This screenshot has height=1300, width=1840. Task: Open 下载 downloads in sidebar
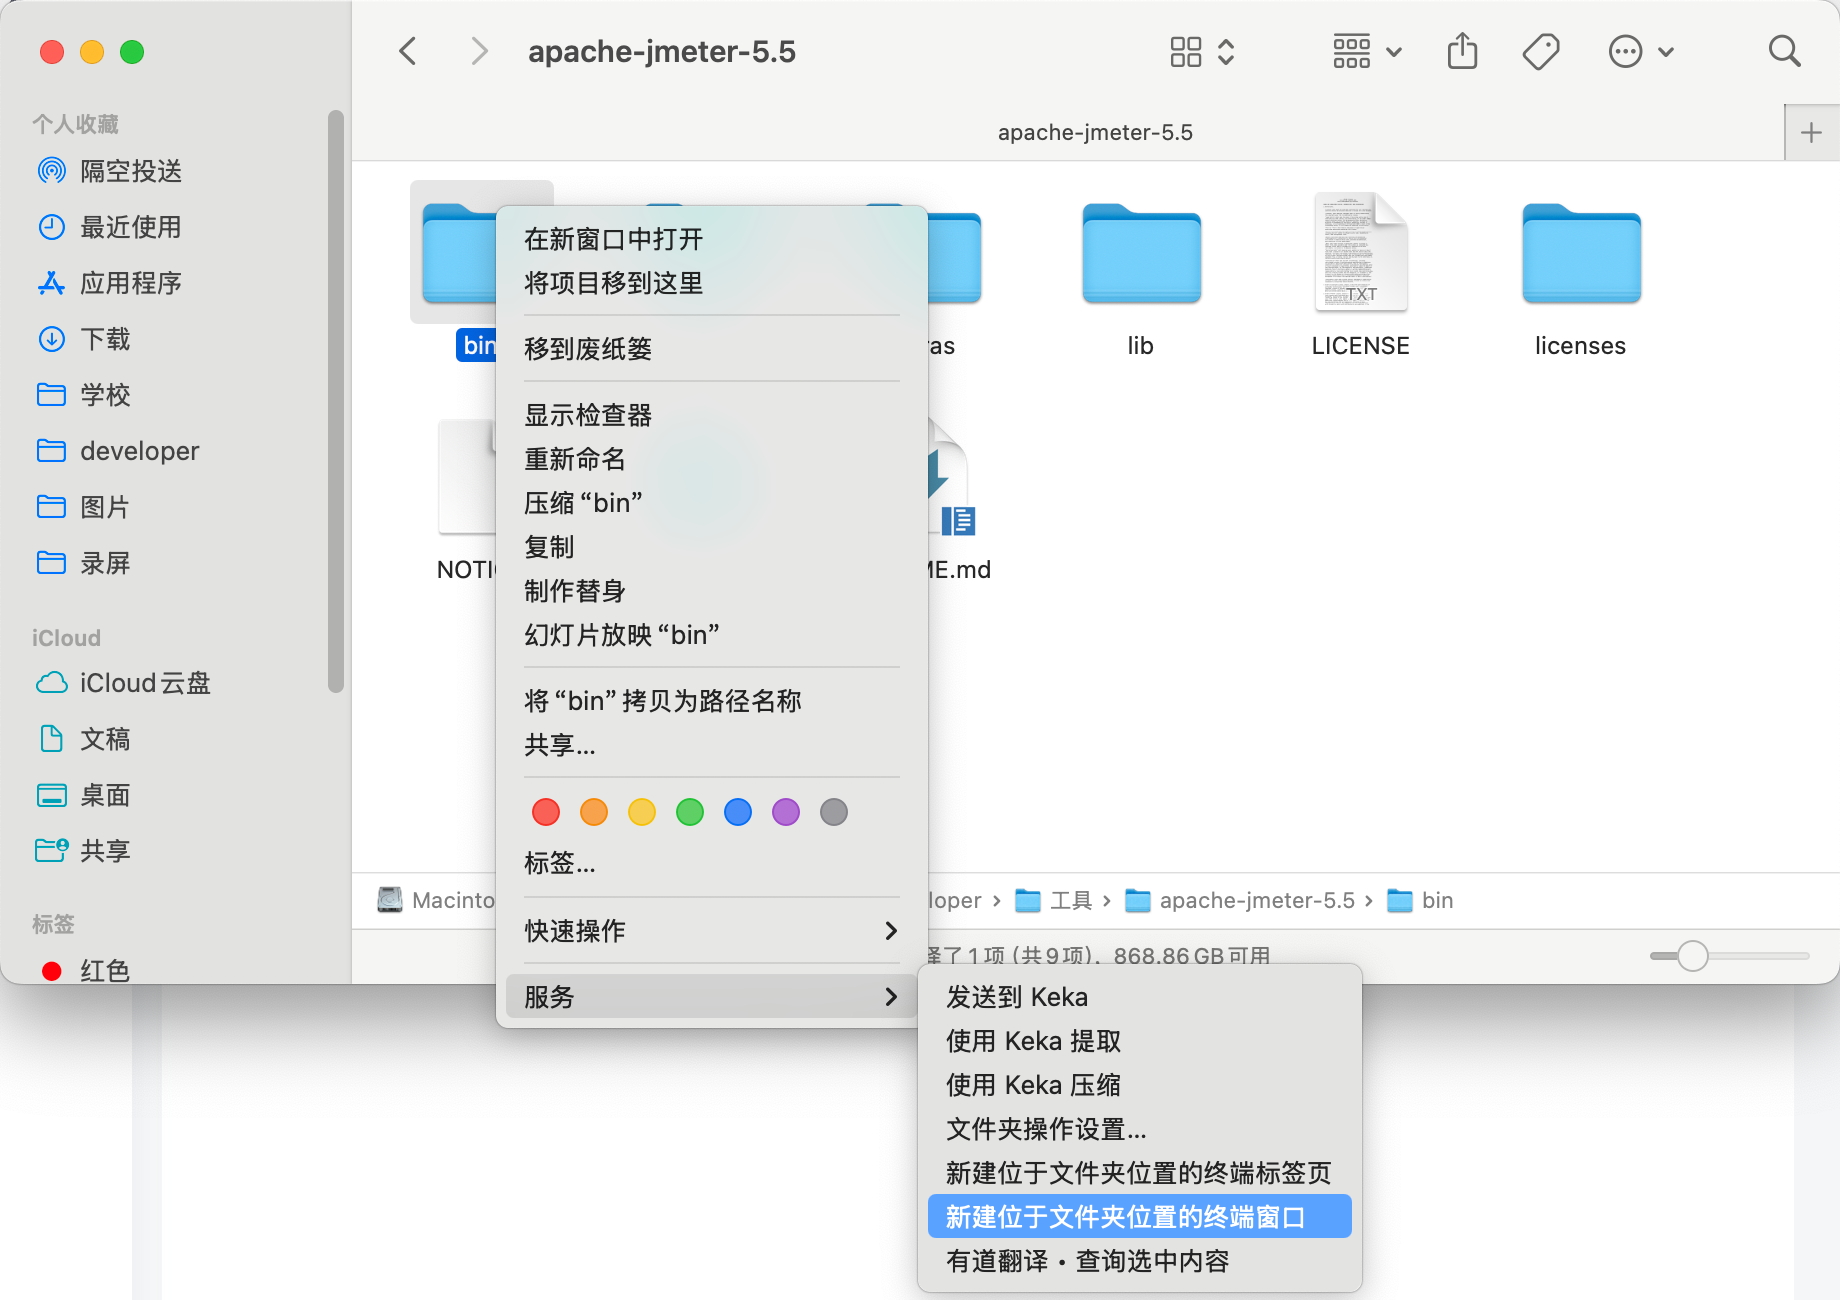click(x=84, y=339)
